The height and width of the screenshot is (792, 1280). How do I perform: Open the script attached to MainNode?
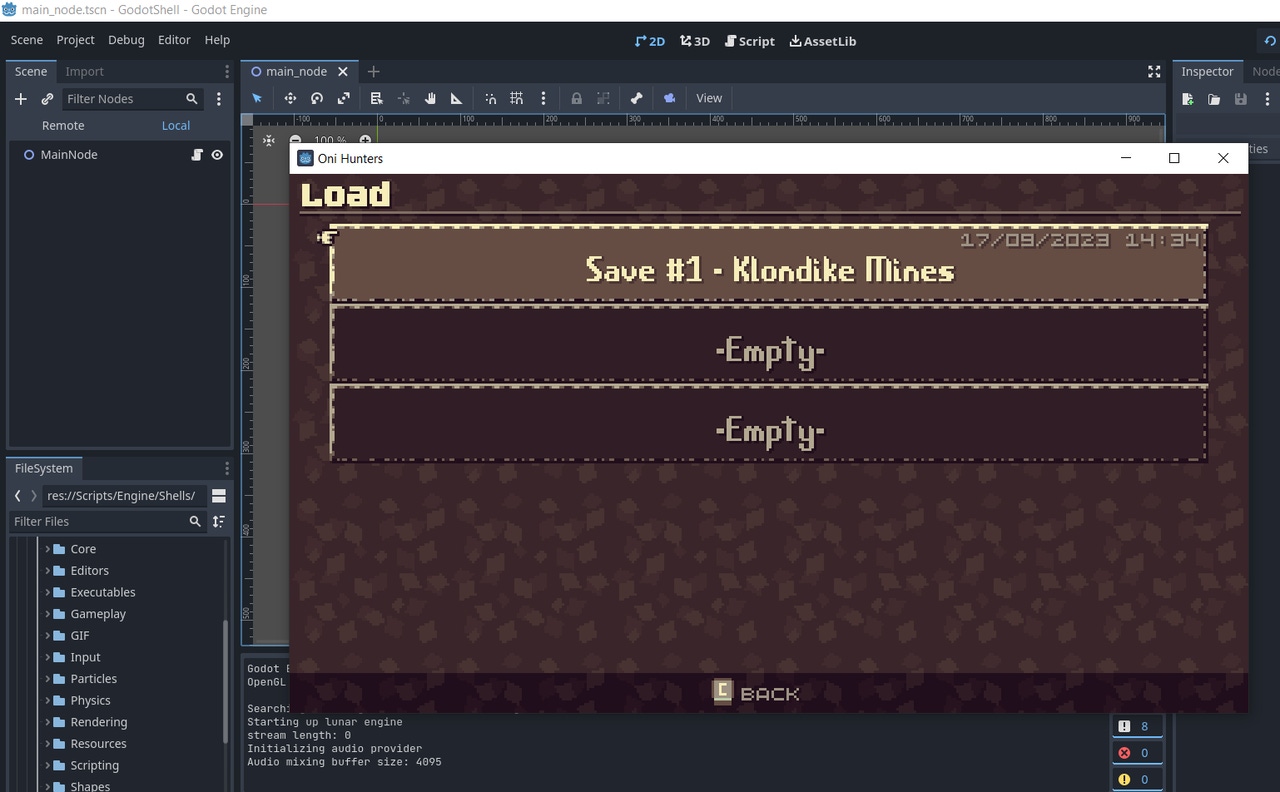click(197, 155)
